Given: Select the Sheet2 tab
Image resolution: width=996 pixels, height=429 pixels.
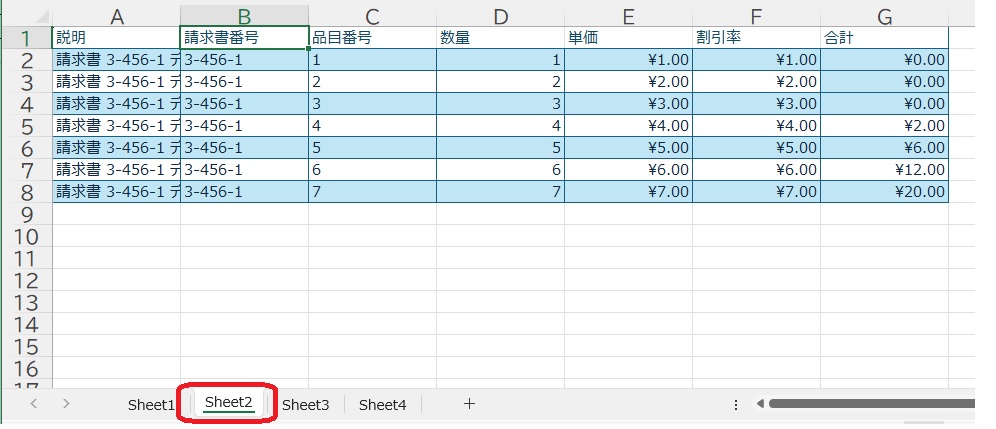Looking at the screenshot, I should 227,404.
